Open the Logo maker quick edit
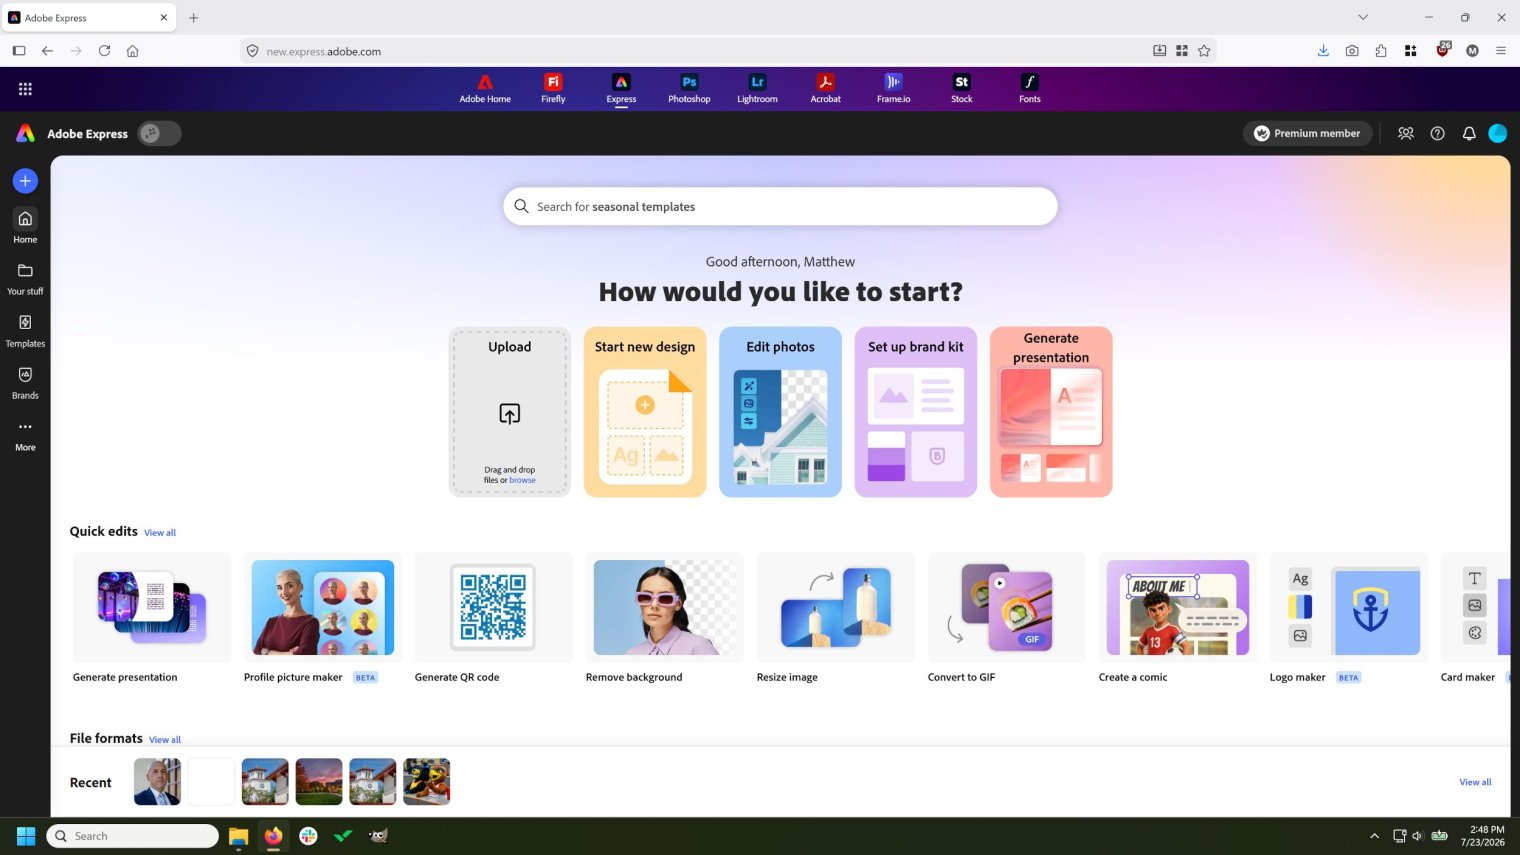Viewport: 1520px width, 855px height. point(1349,607)
